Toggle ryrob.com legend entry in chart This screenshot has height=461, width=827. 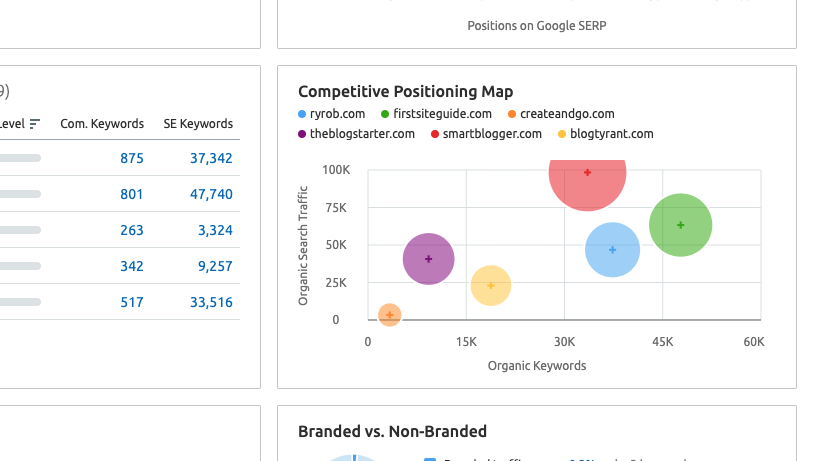331,114
